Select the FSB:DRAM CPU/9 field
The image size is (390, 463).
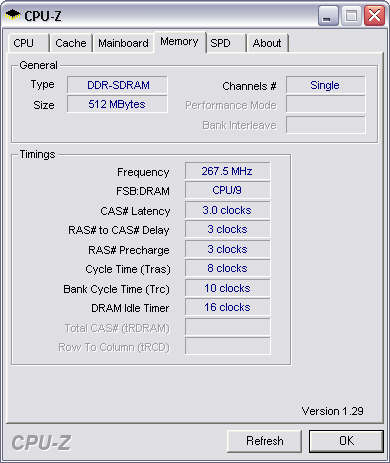[x=227, y=190]
